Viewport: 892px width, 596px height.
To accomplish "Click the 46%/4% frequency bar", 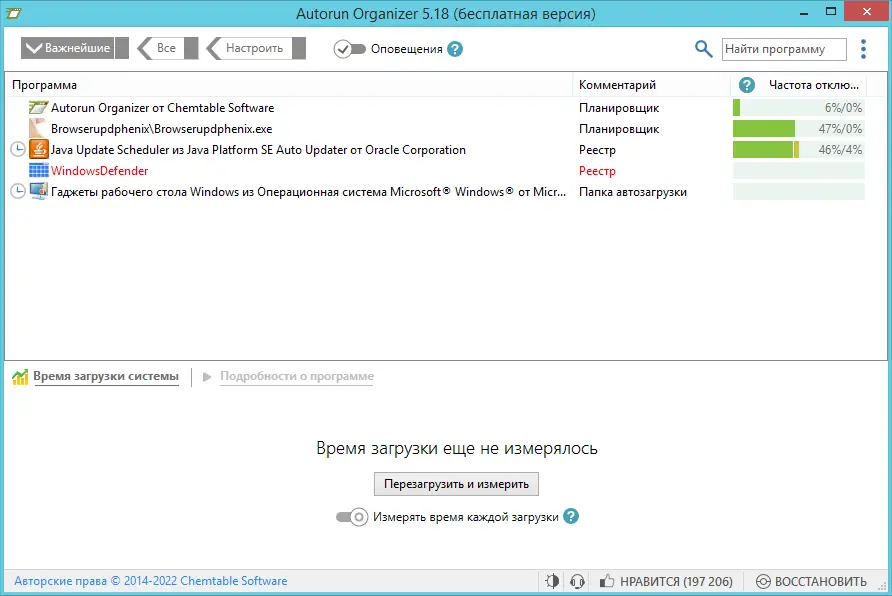I will coord(799,150).
